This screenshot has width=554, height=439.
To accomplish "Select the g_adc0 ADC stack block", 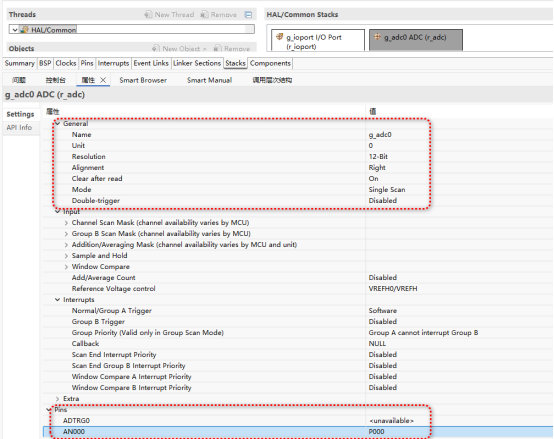I will point(416,40).
